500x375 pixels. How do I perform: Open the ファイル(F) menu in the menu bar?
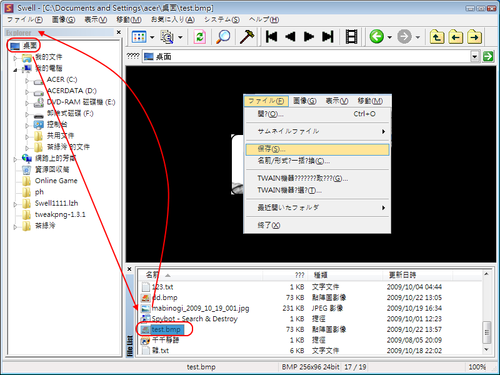pos(25,19)
